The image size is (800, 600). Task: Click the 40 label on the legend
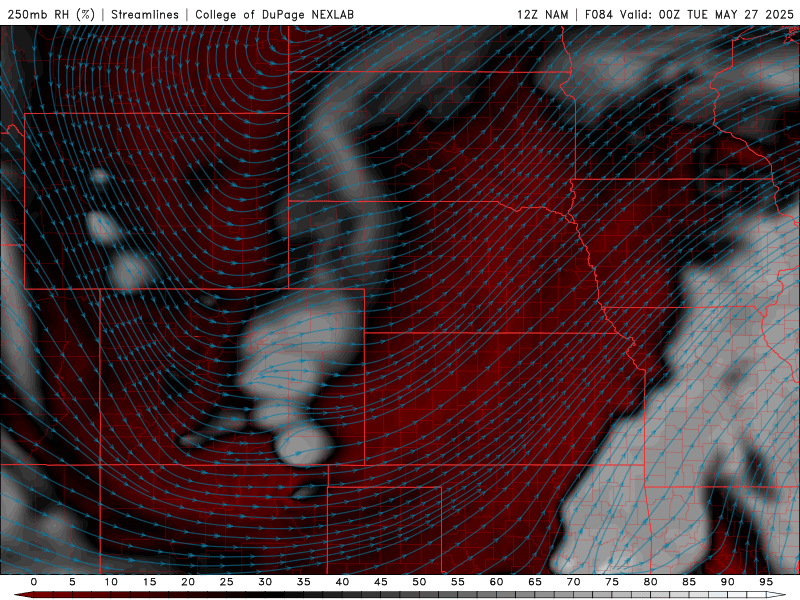[342, 582]
